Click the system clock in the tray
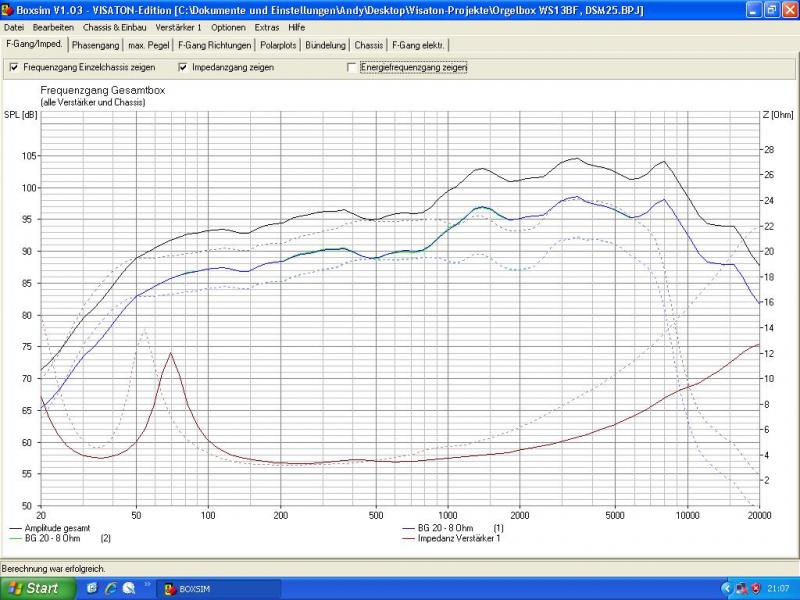The width and height of the screenshot is (800, 600). click(781, 588)
